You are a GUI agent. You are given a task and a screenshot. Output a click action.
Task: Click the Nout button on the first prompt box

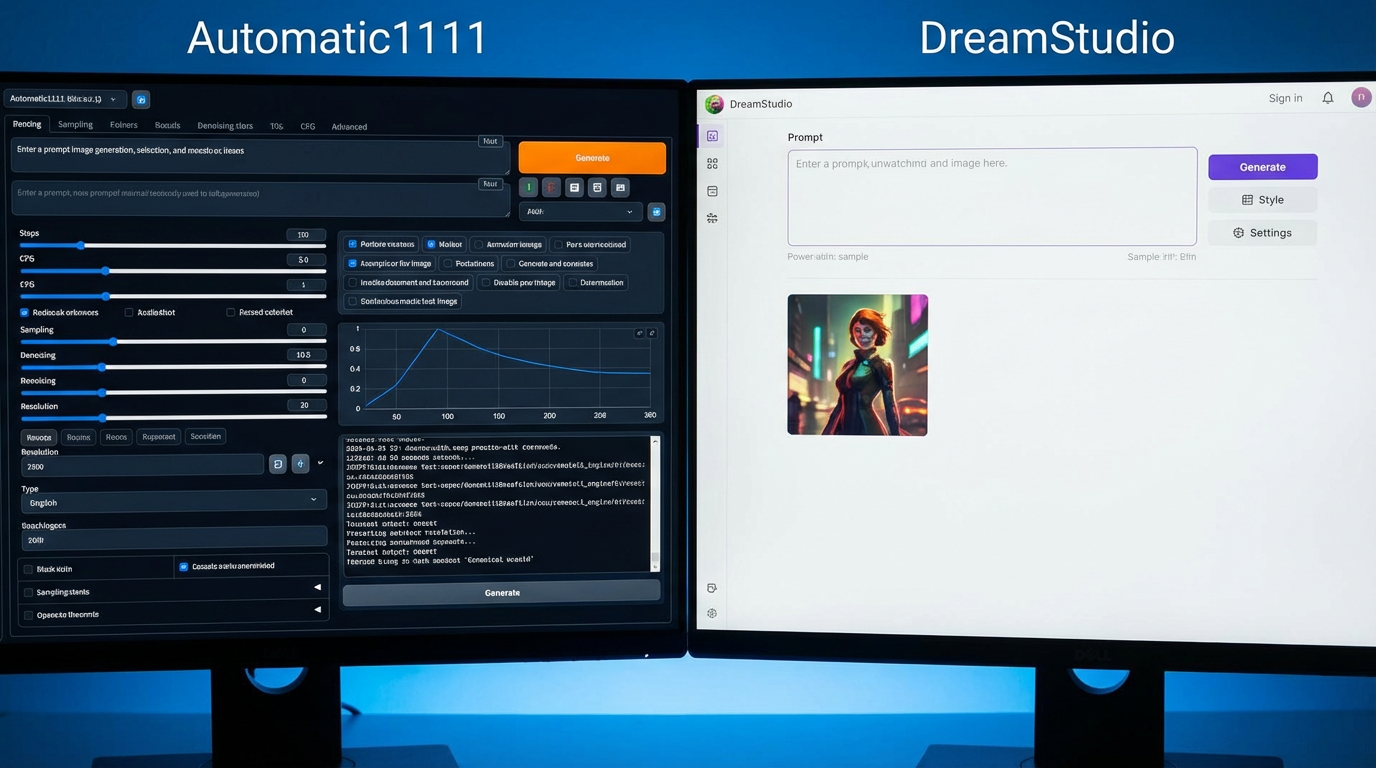[490, 141]
